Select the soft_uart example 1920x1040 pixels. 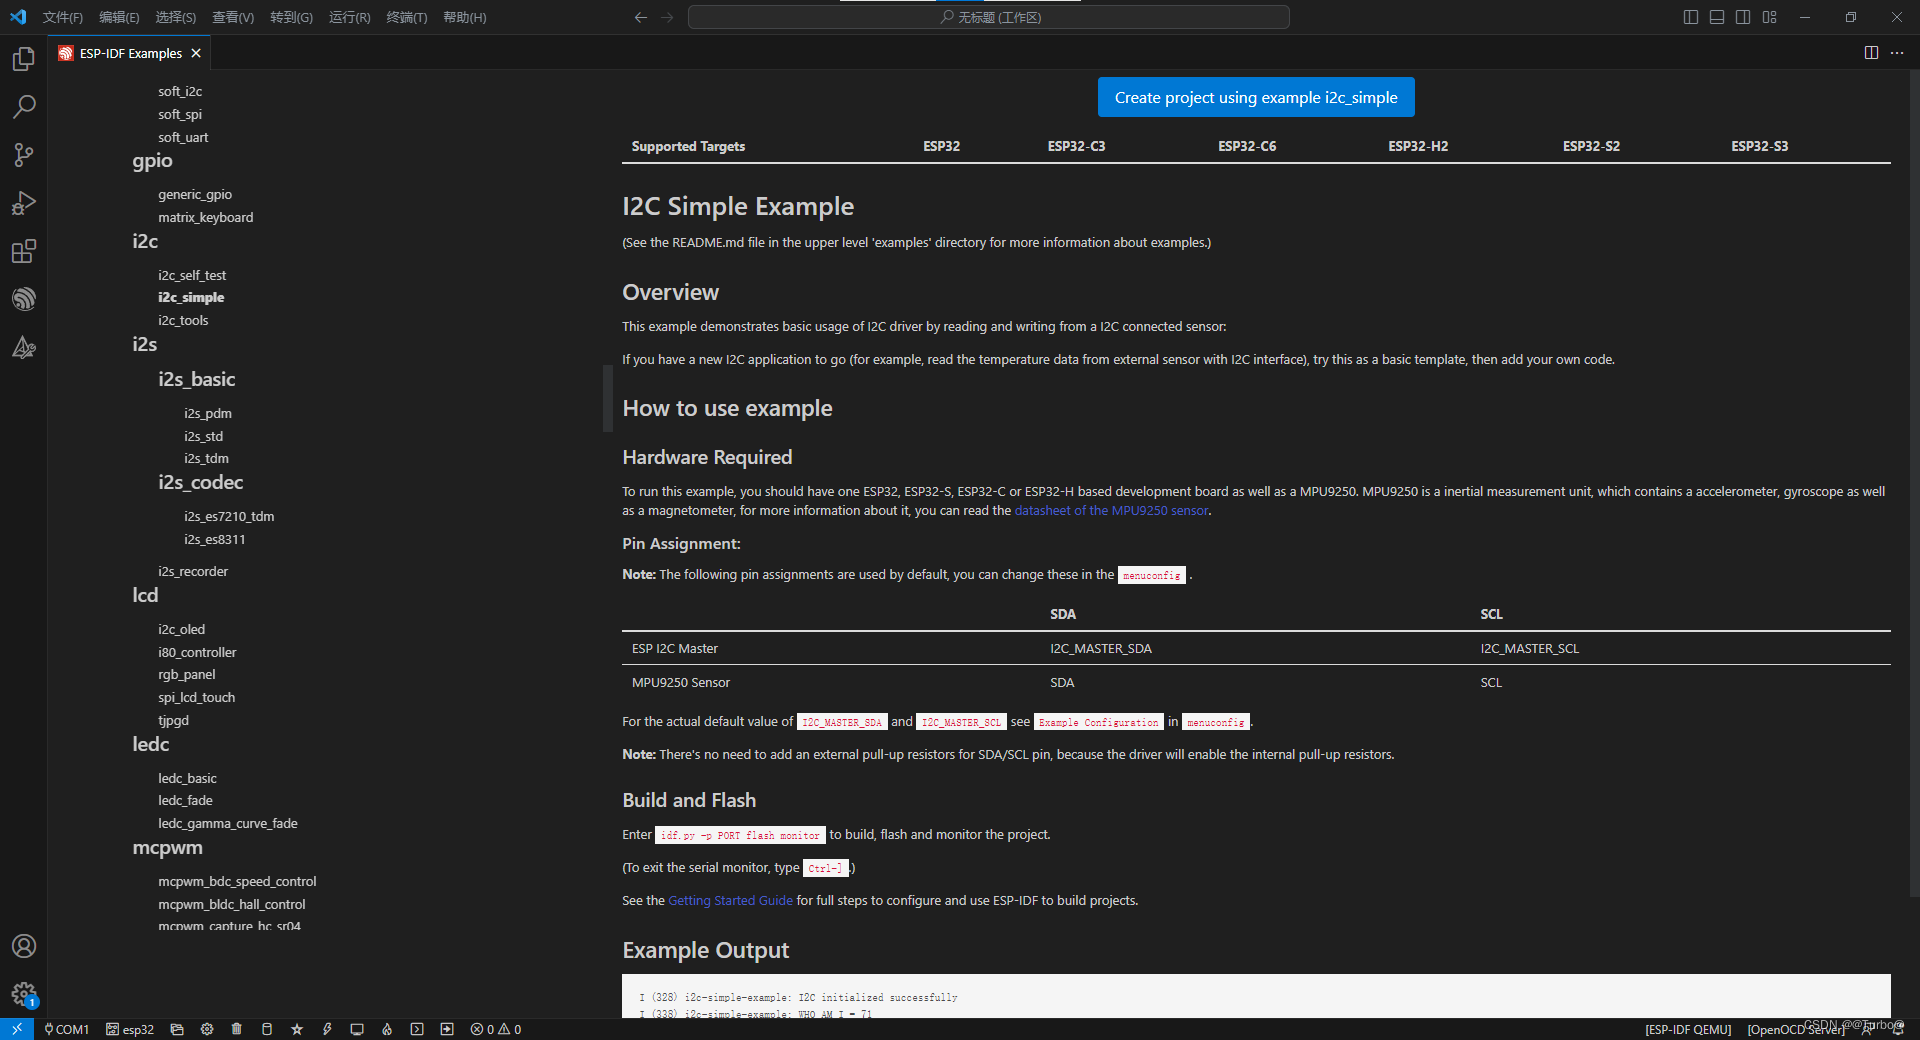coord(183,138)
